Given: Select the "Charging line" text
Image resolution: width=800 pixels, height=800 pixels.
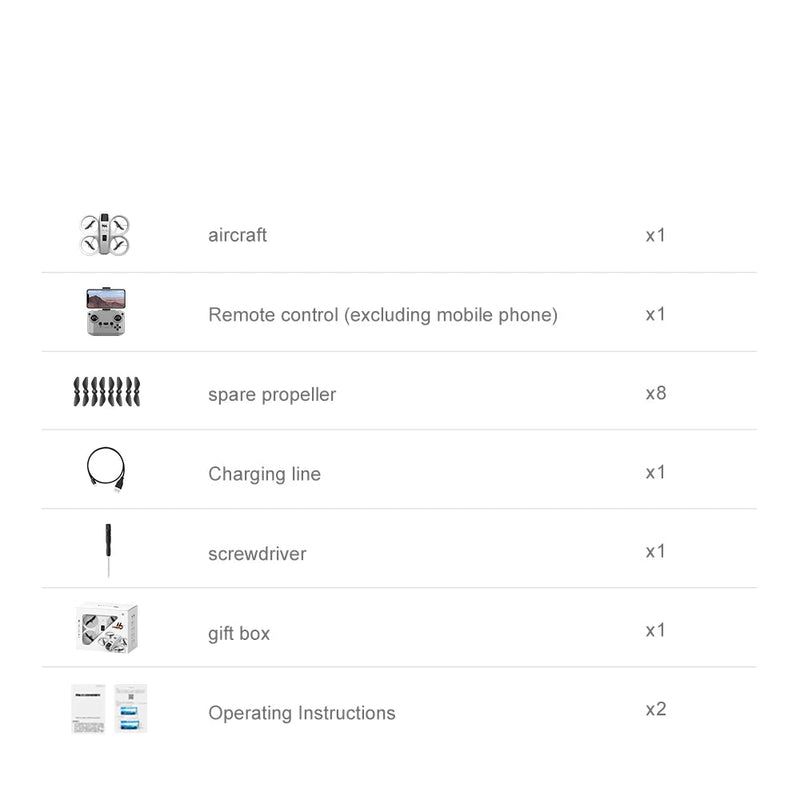Looking at the screenshot, I should pos(264,474).
